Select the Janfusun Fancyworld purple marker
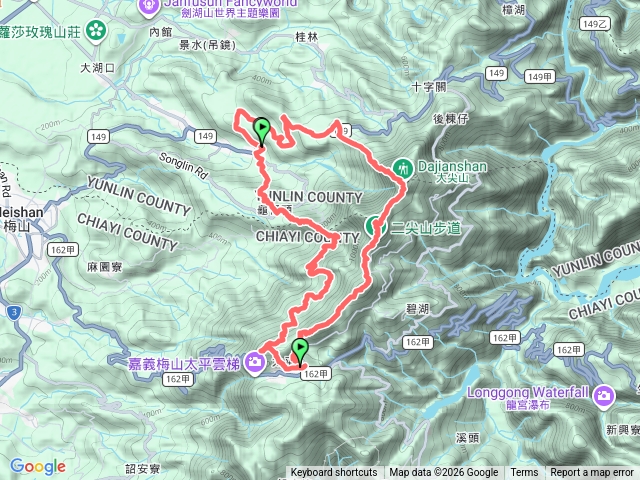 tap(149, 7)
